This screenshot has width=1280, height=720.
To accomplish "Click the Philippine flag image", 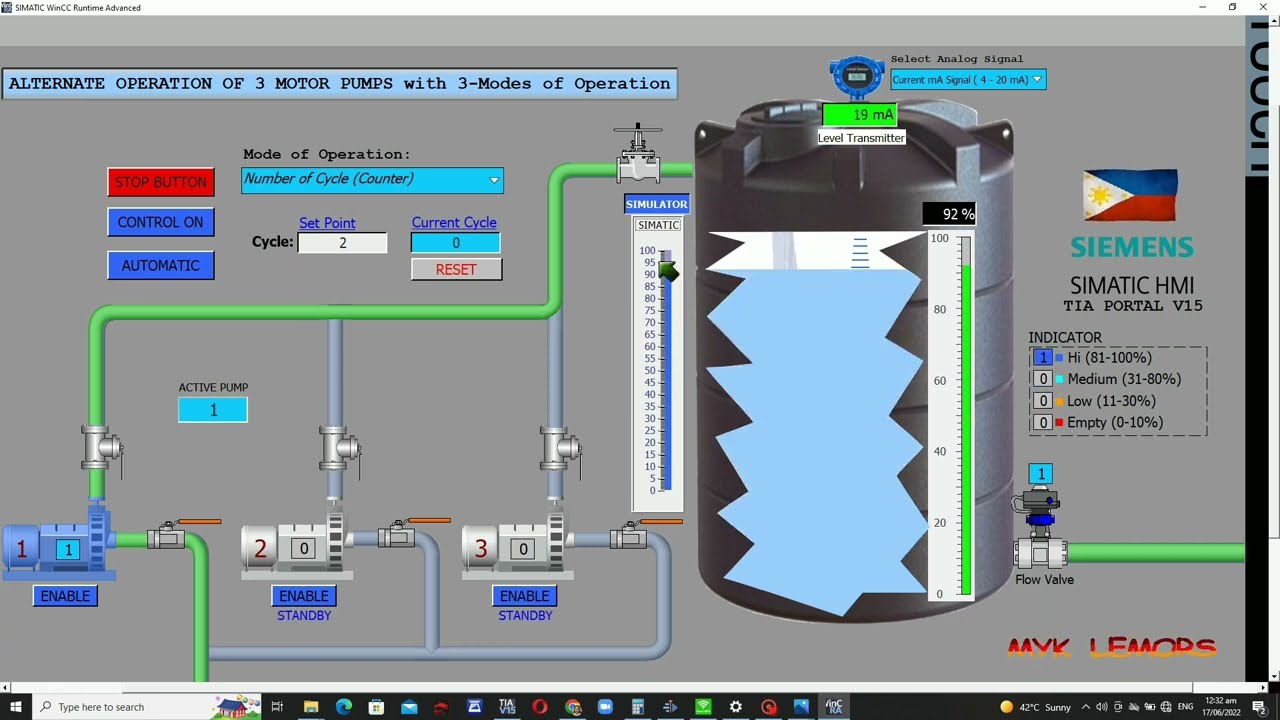I will pos(1130,195).
